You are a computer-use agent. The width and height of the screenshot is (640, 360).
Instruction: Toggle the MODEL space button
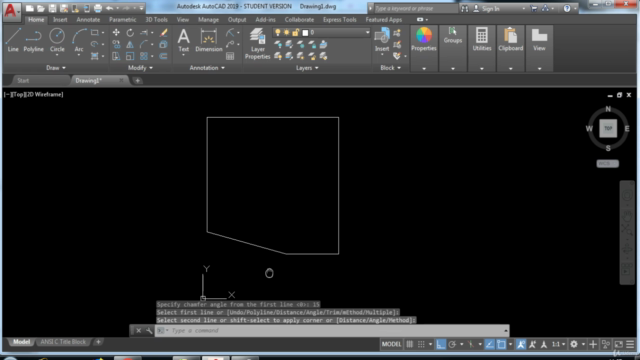click(391, 344)
